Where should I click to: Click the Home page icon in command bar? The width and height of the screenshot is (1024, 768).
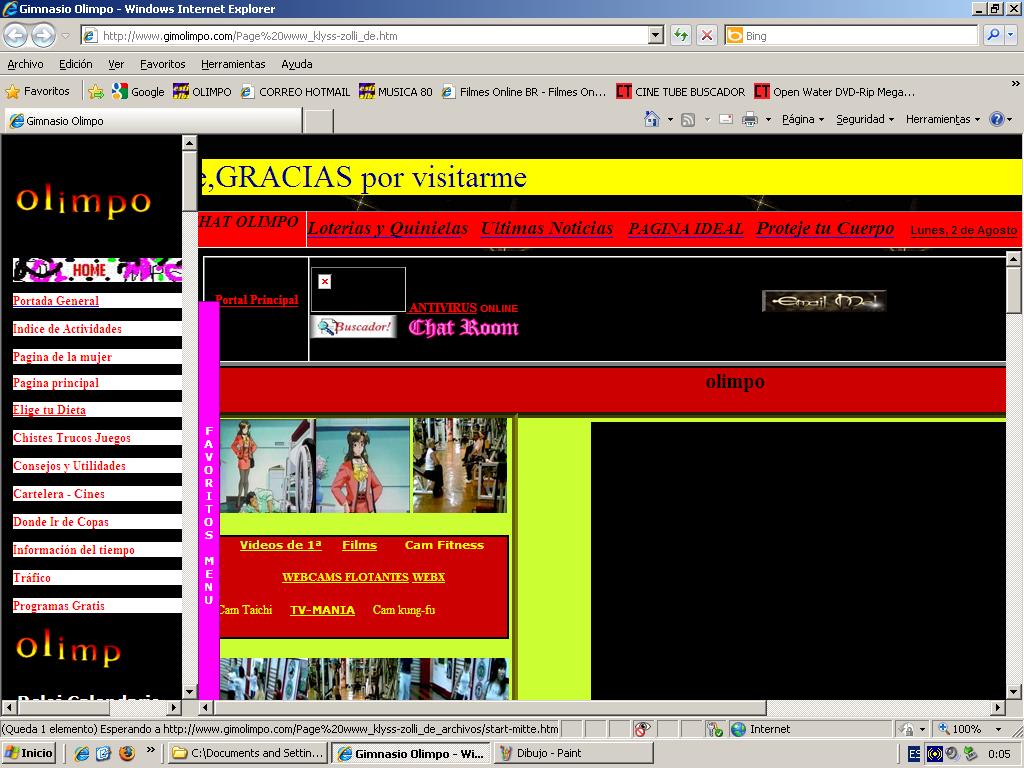pos(652,119)
